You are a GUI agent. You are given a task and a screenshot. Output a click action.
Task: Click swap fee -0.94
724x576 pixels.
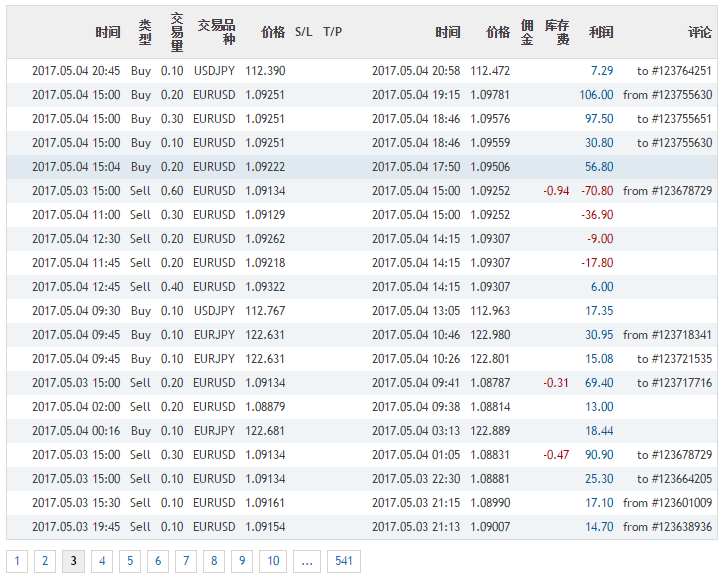click(x=556, y=191)
